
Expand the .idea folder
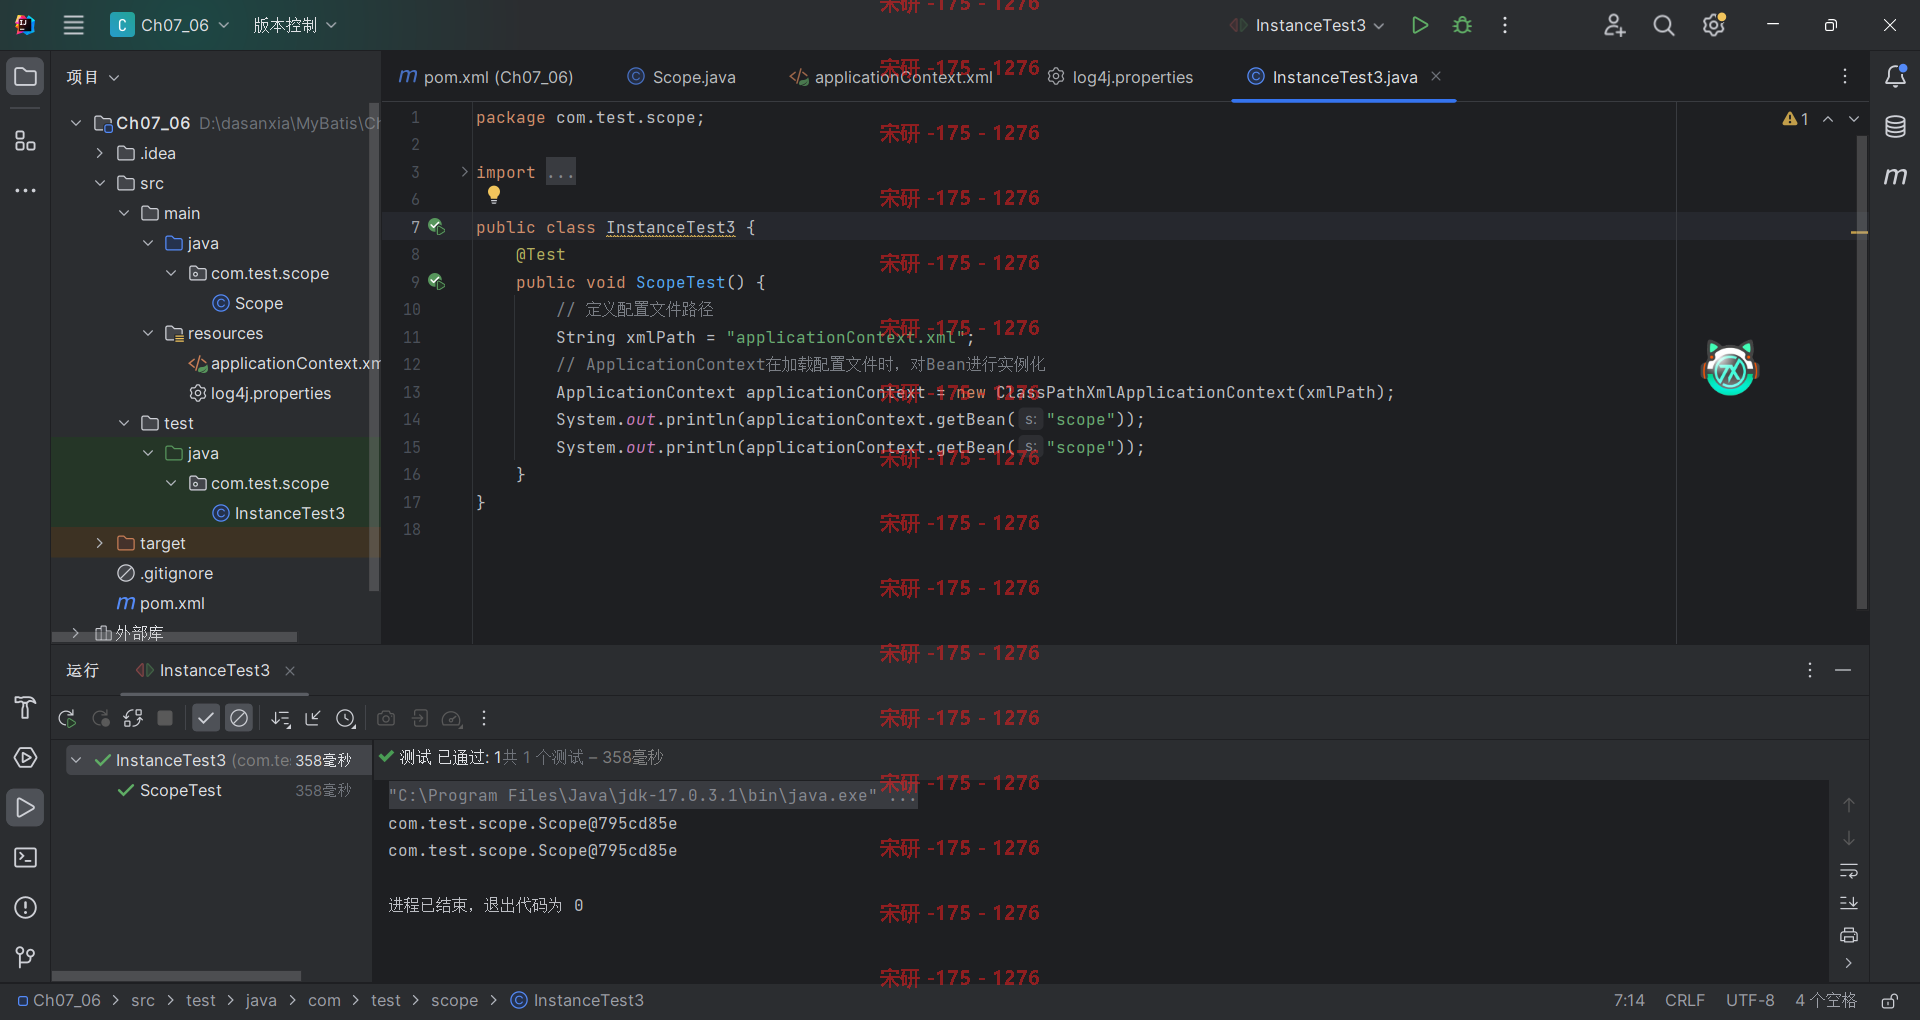point(99,153)
